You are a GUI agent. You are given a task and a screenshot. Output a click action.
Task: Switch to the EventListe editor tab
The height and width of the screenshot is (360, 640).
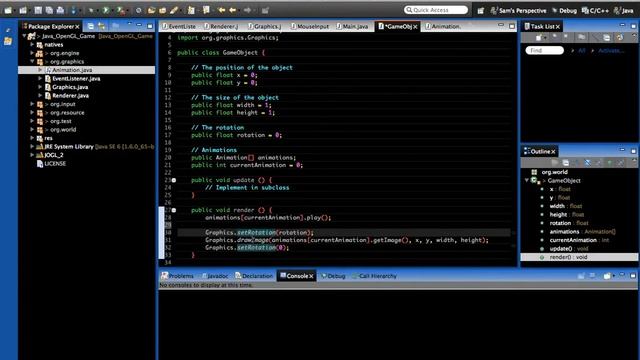tap(179, 26)
